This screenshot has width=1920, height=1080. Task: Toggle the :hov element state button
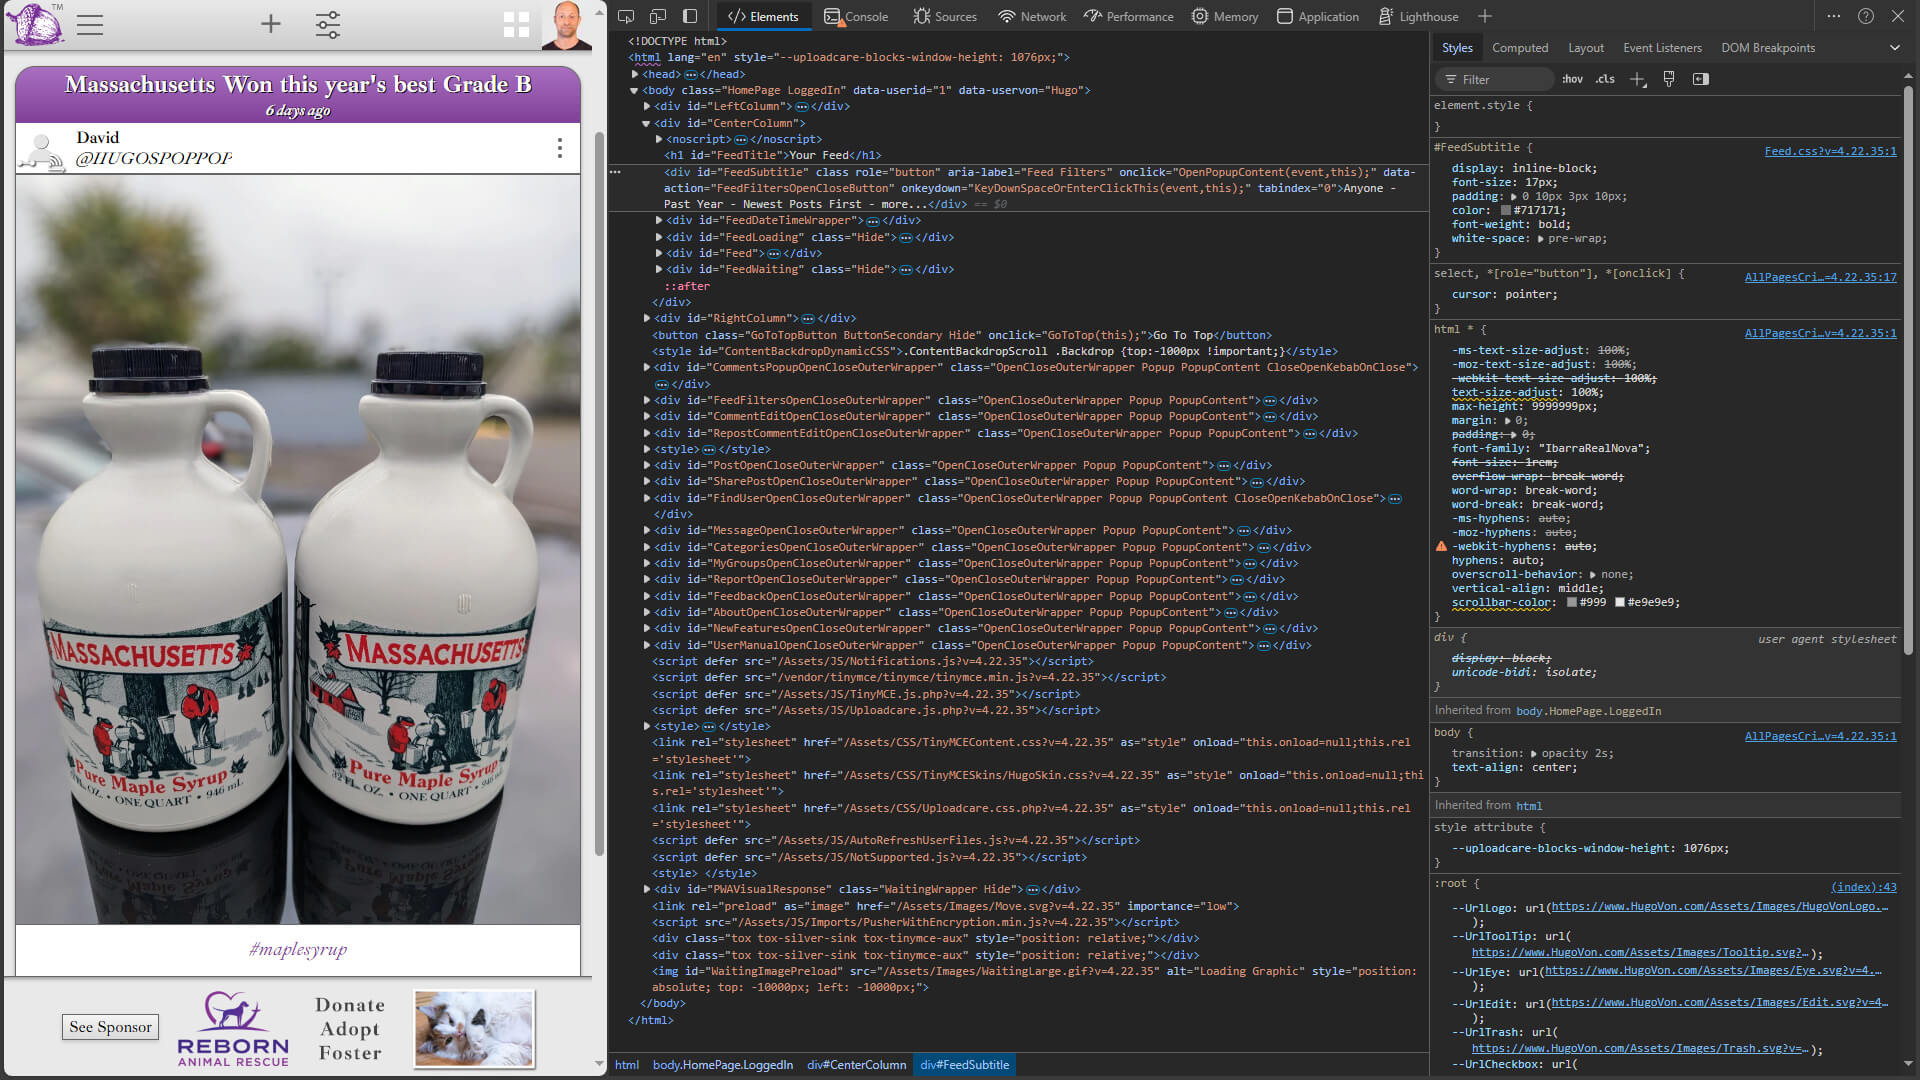pos(1573,79)
